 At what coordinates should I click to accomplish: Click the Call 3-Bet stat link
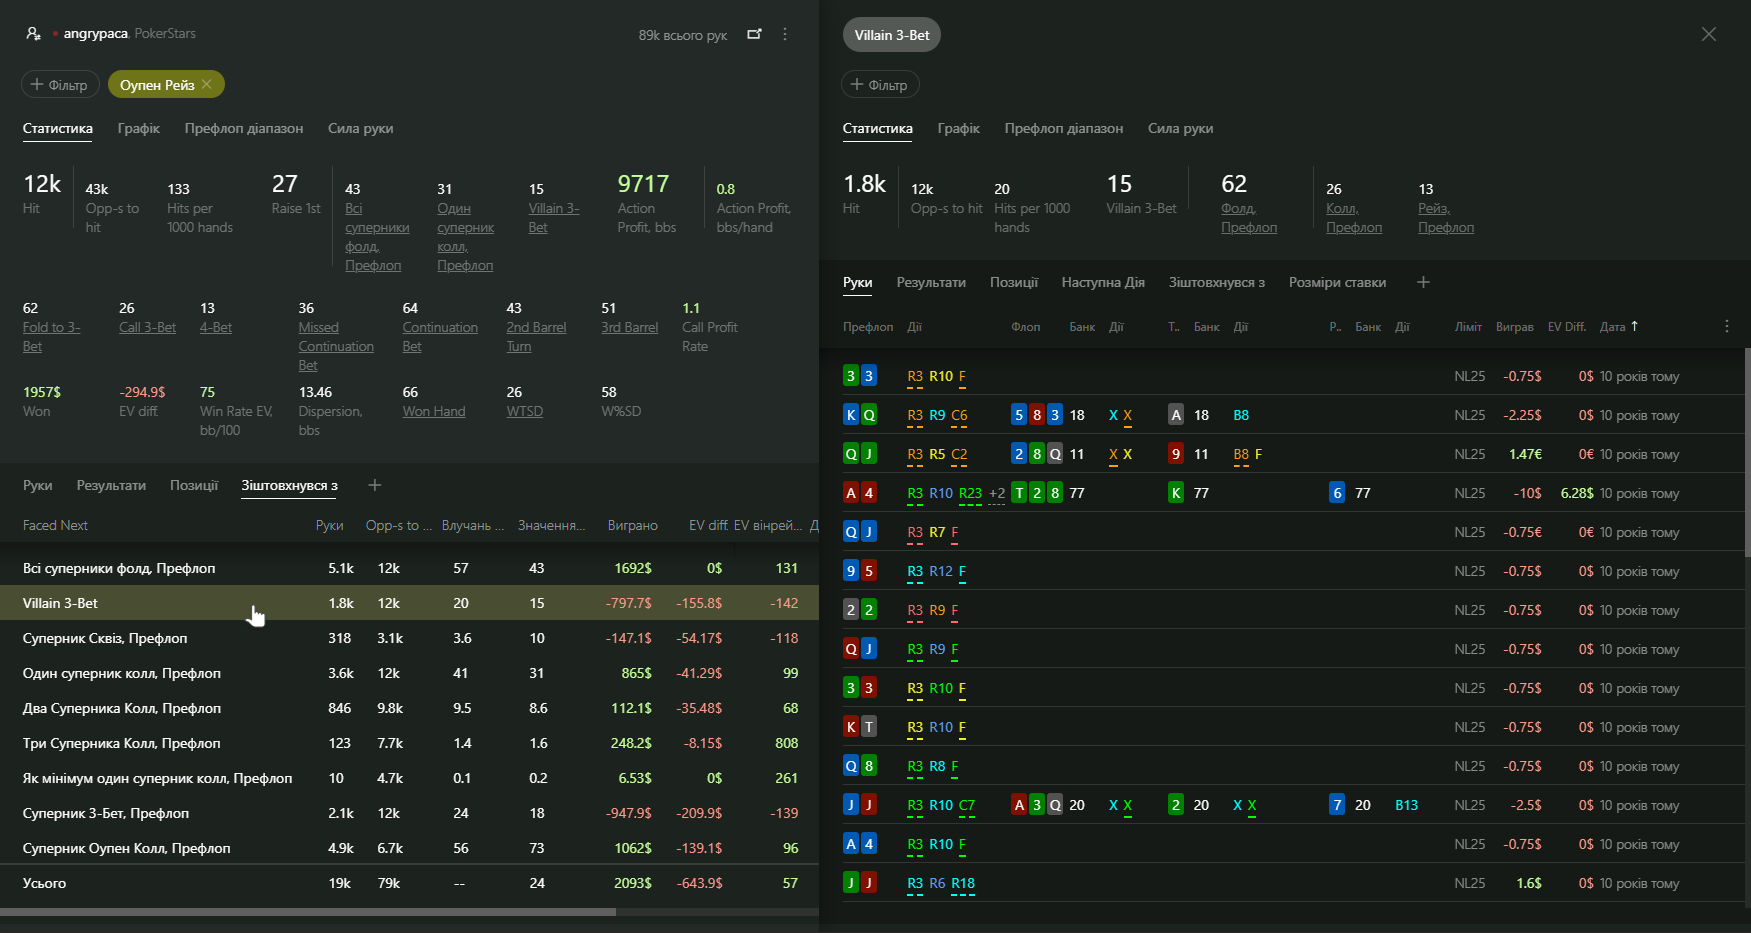point(147,327)
